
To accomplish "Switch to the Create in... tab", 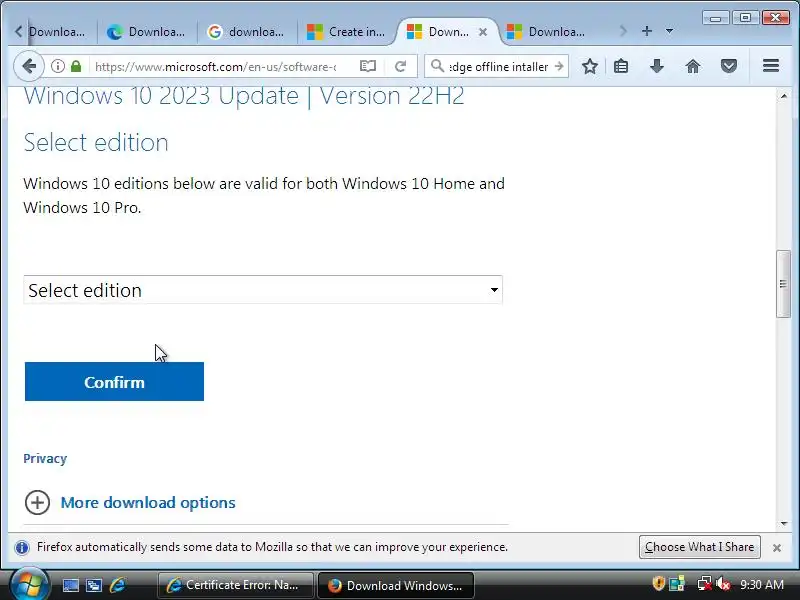I will [x=346, y=32].
